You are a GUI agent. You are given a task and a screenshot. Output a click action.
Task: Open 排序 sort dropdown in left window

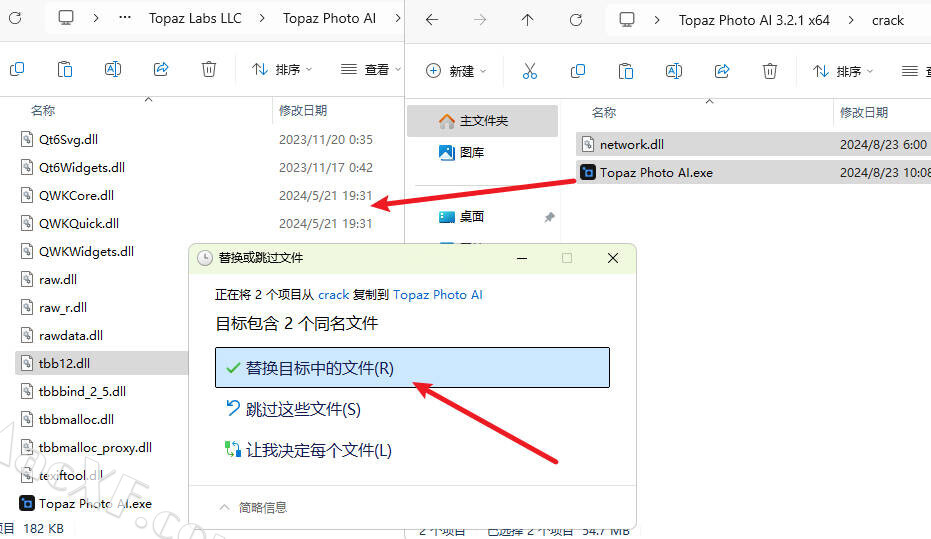[x=282, y=69]
